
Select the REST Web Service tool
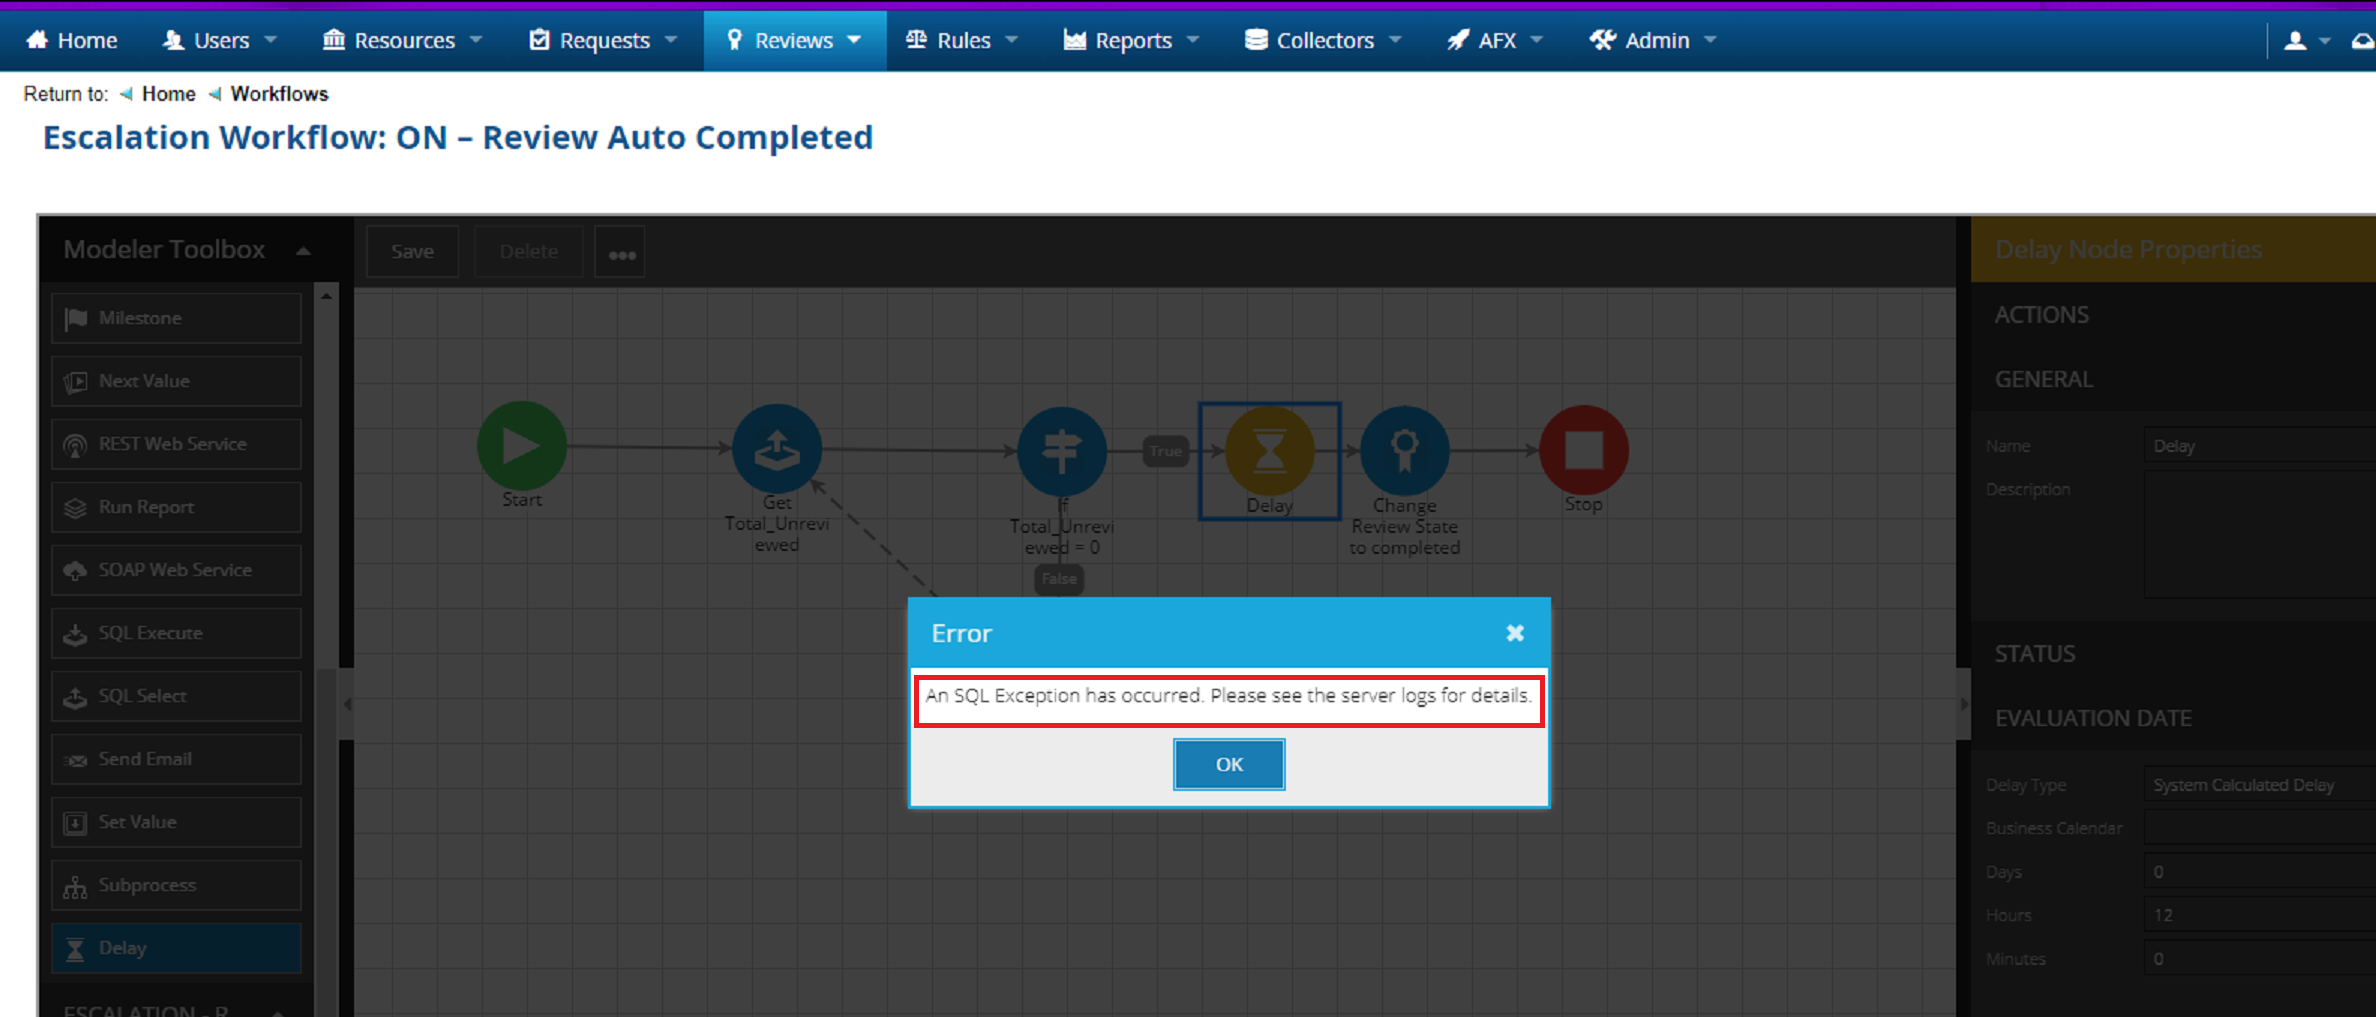175,444
